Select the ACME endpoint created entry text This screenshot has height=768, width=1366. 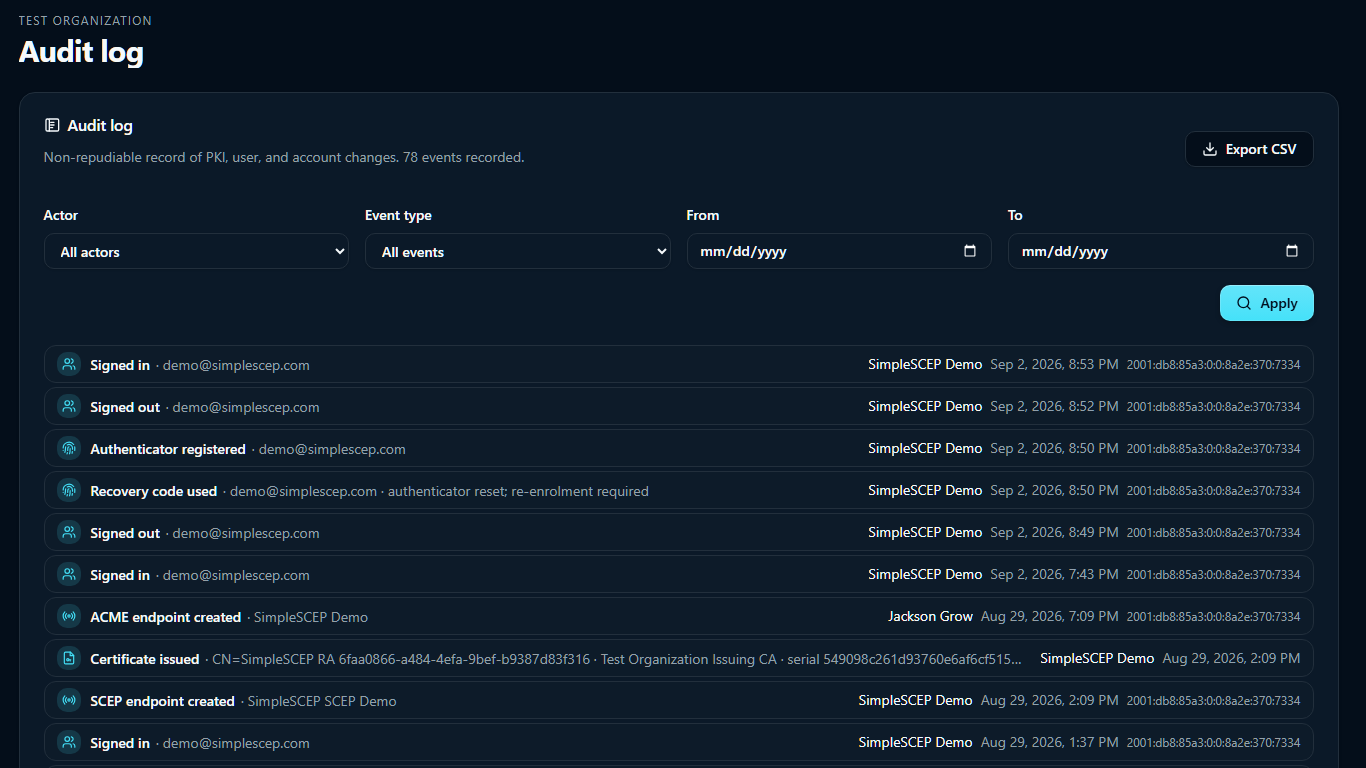click(x=166, y=617)
